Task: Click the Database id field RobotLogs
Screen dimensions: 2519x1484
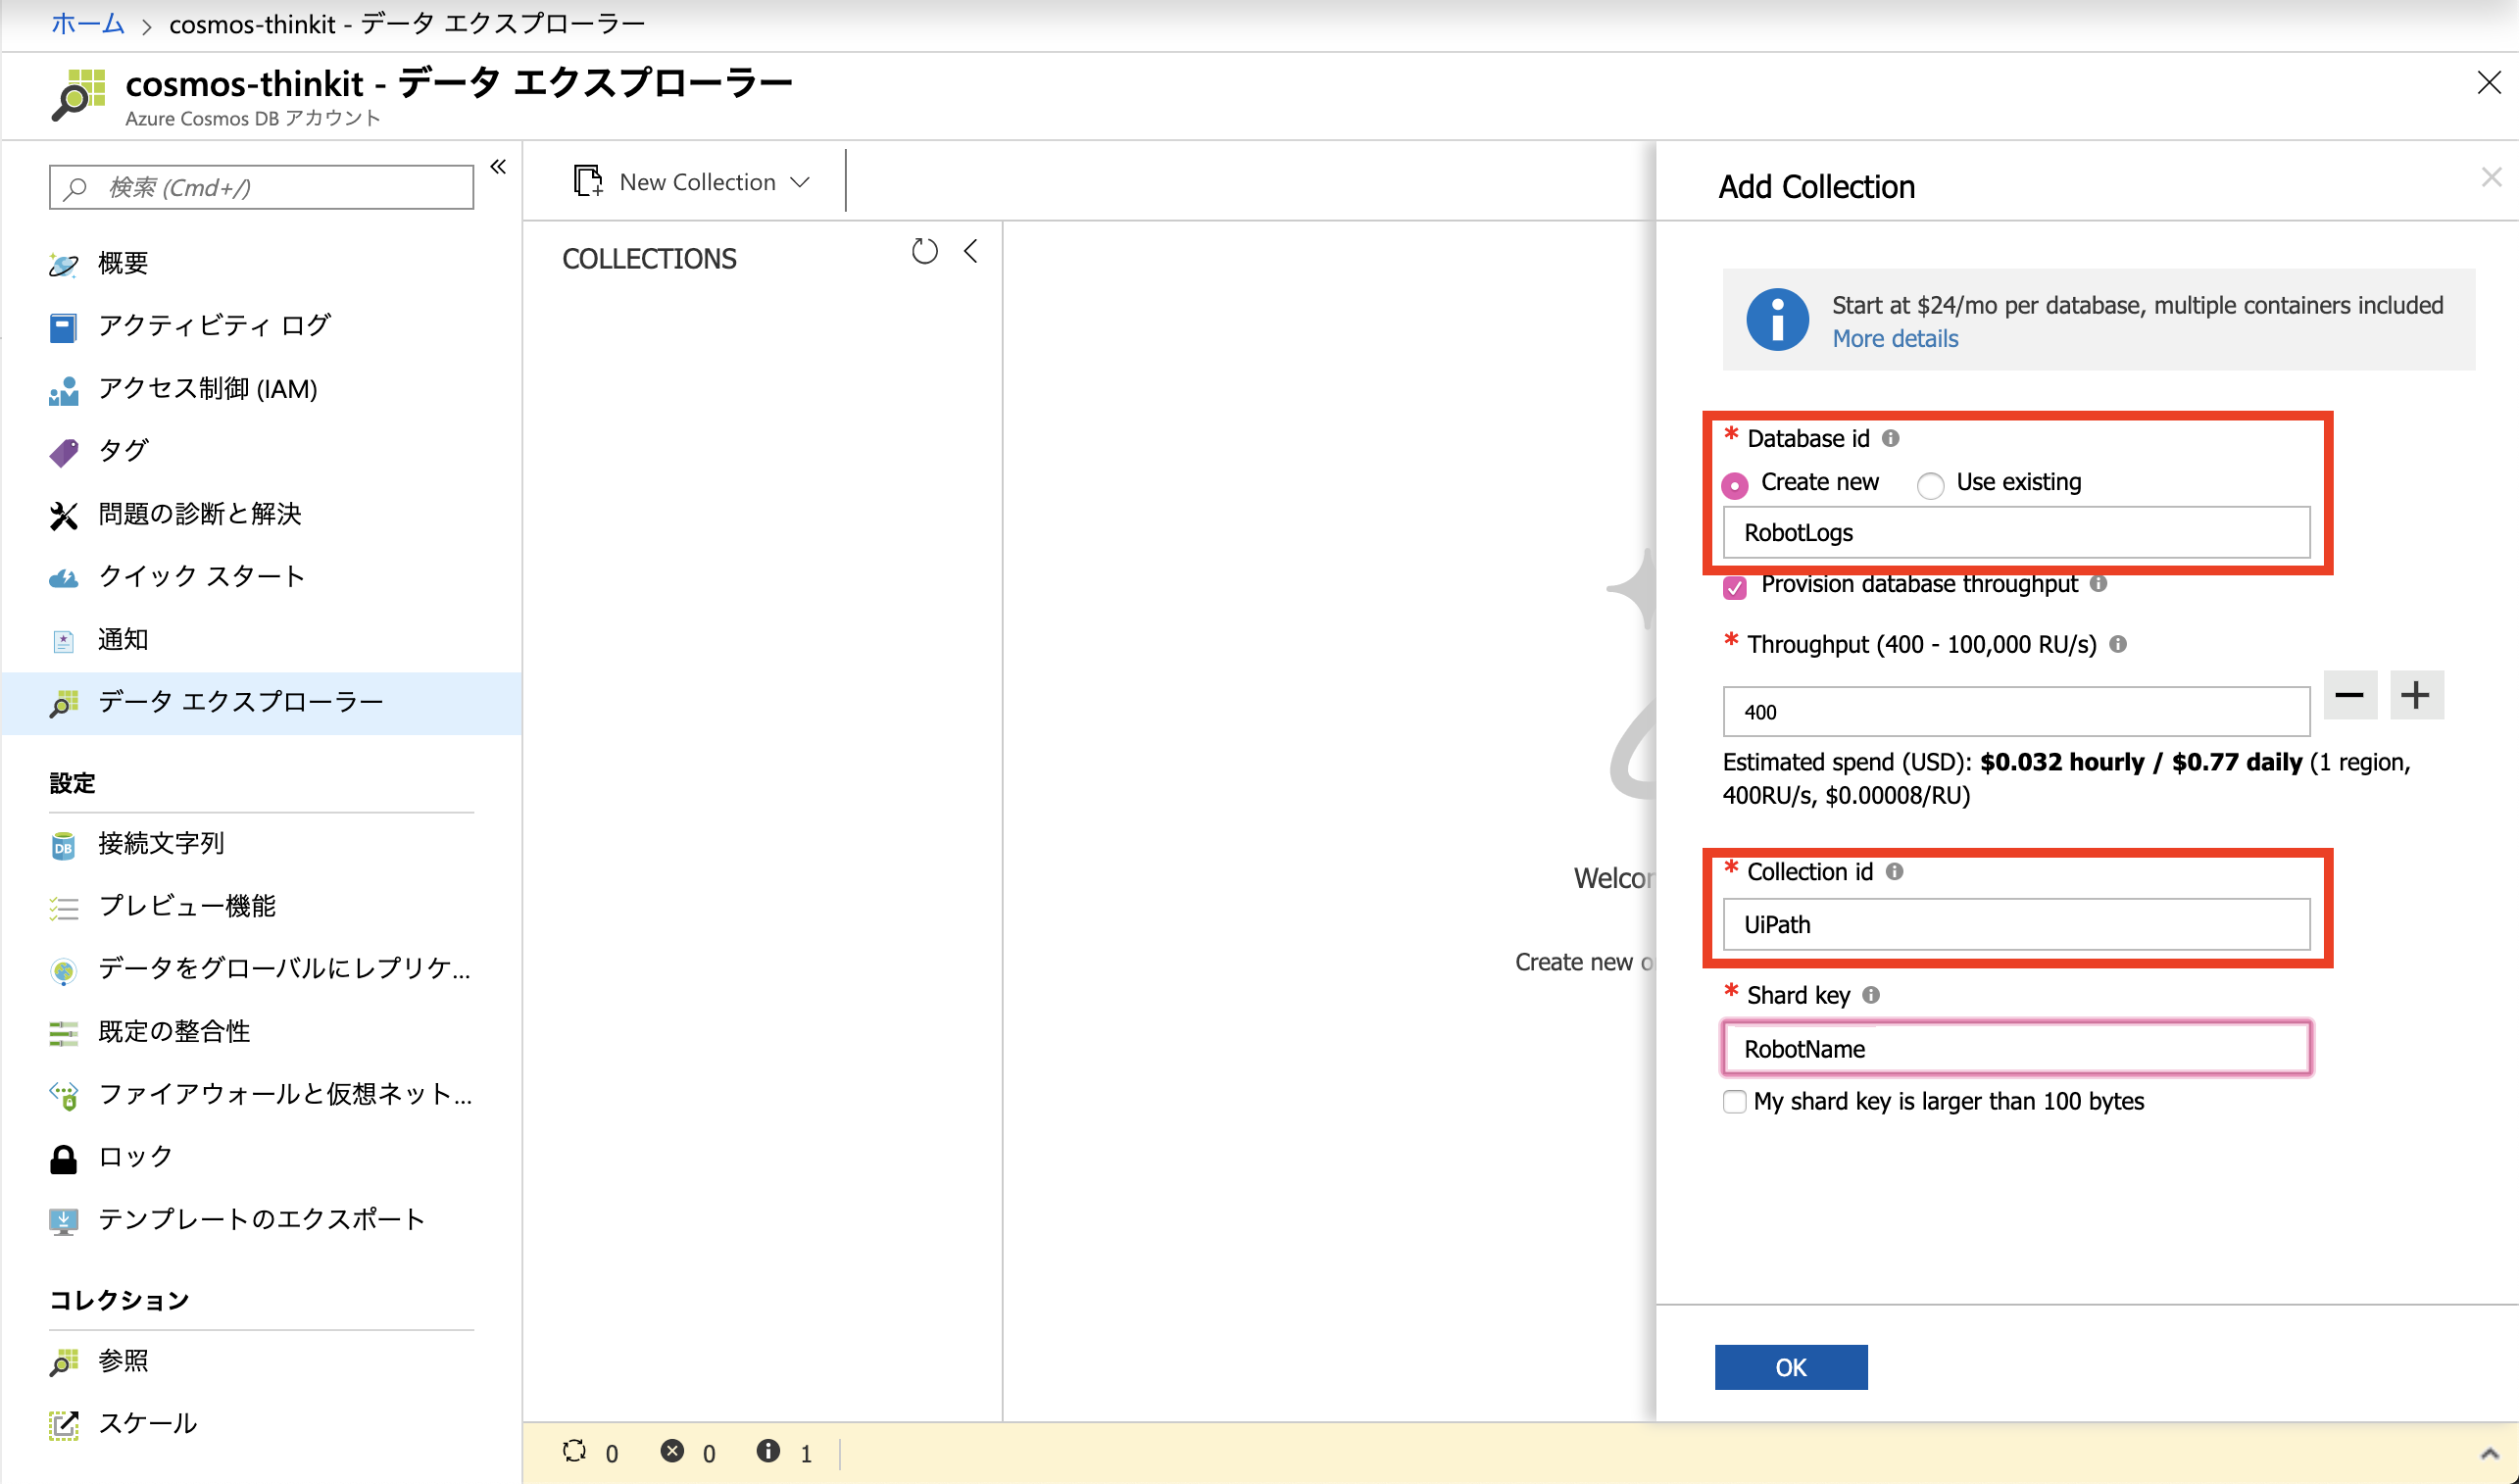Action: [2015, 533]
